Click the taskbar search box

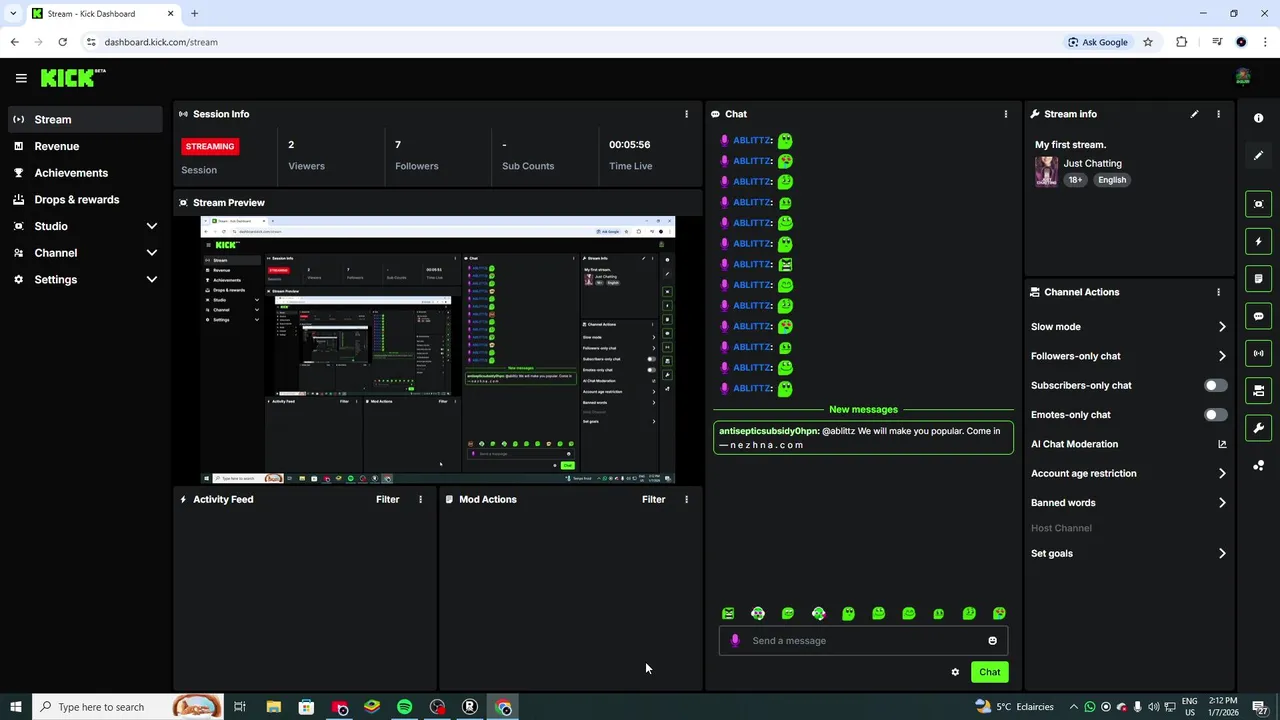pyautogui.click(x=127, y=707)
